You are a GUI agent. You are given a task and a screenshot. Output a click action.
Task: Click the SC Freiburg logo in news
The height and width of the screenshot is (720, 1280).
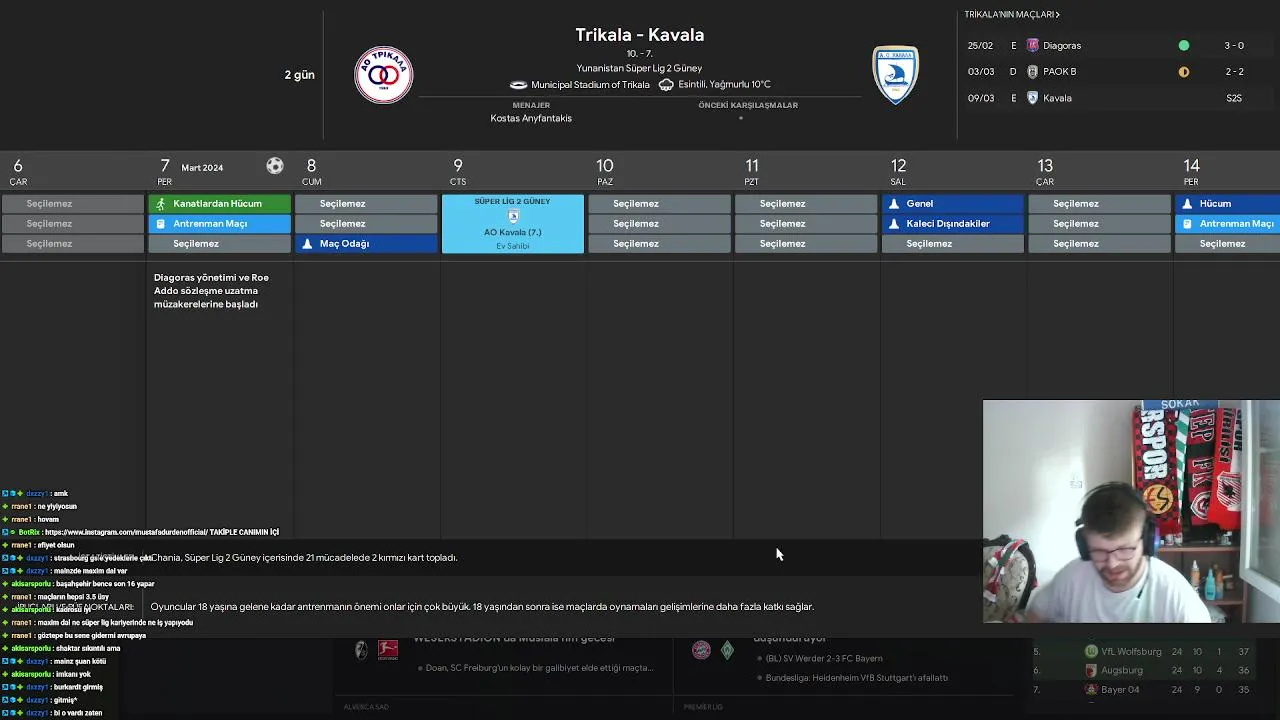[361, 651]
